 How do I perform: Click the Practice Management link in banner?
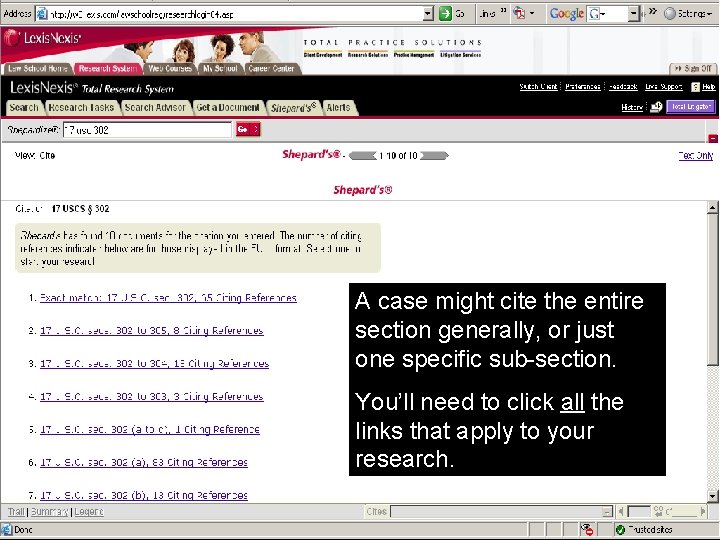click(414, 55)
